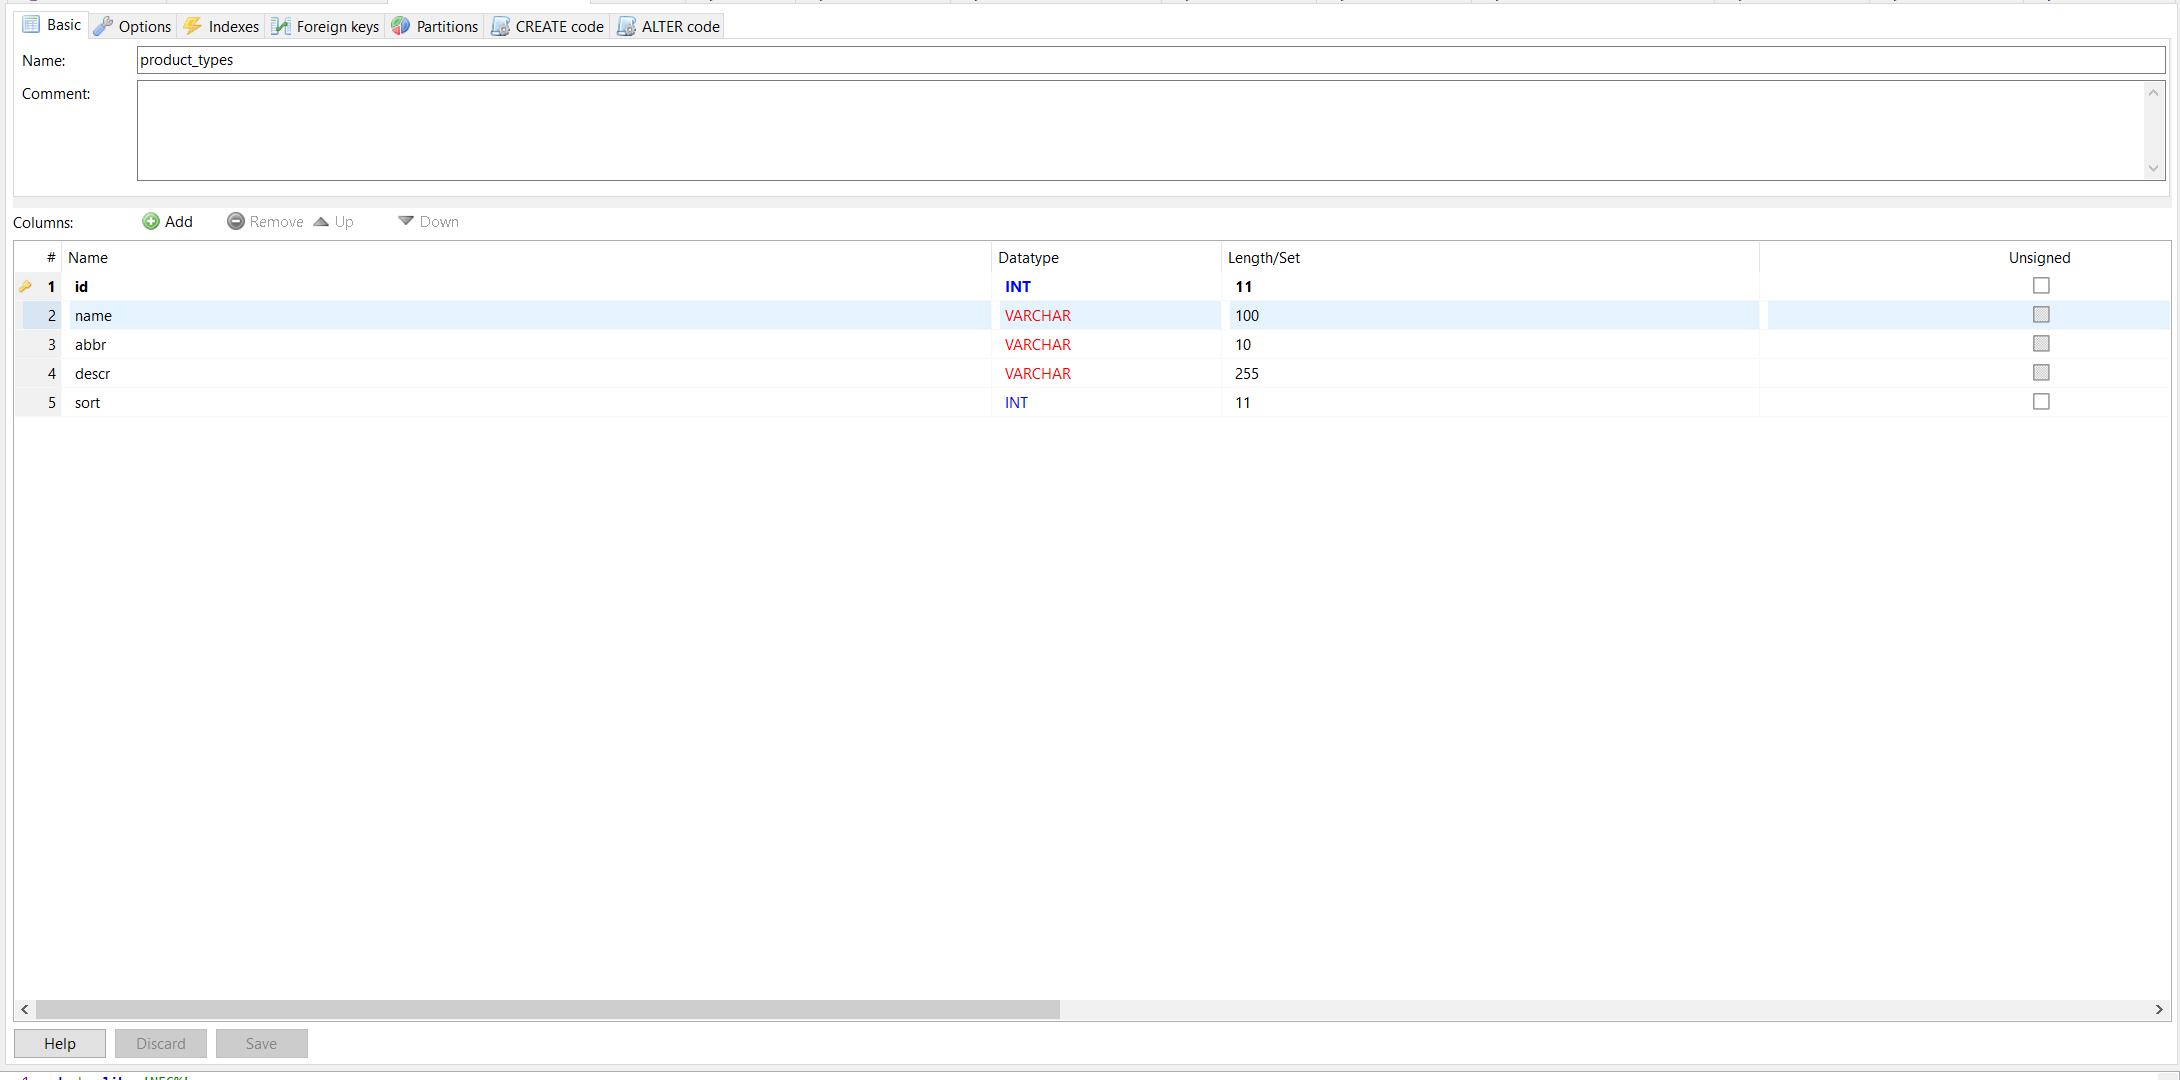The height and width of the screenshot is (1080, 2180).
Task: Enable Unsigned for the sort column
Action: click(x=2041, y=401)
